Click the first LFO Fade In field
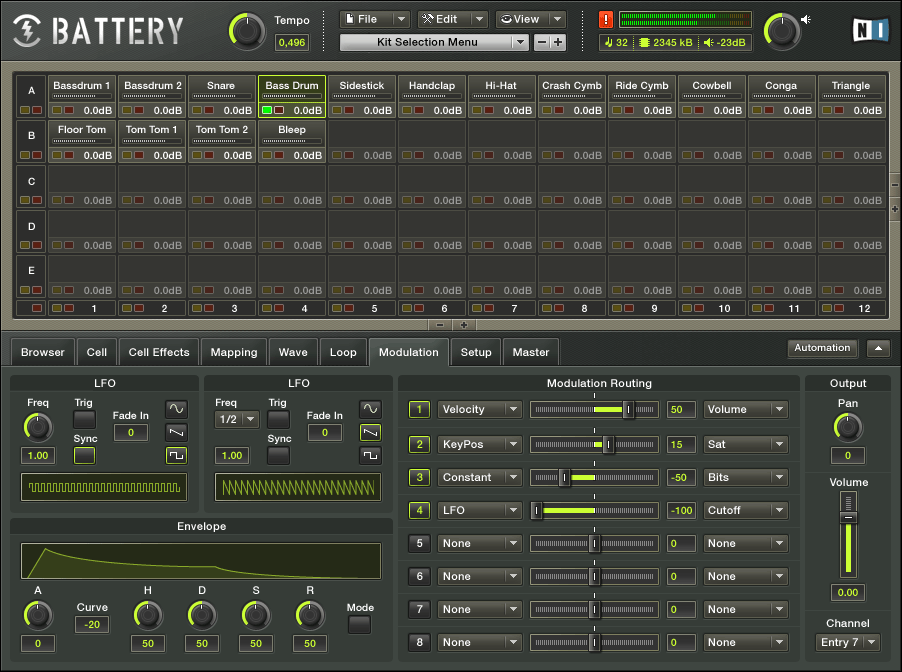 pyautogui.click(x=131, y=433)
